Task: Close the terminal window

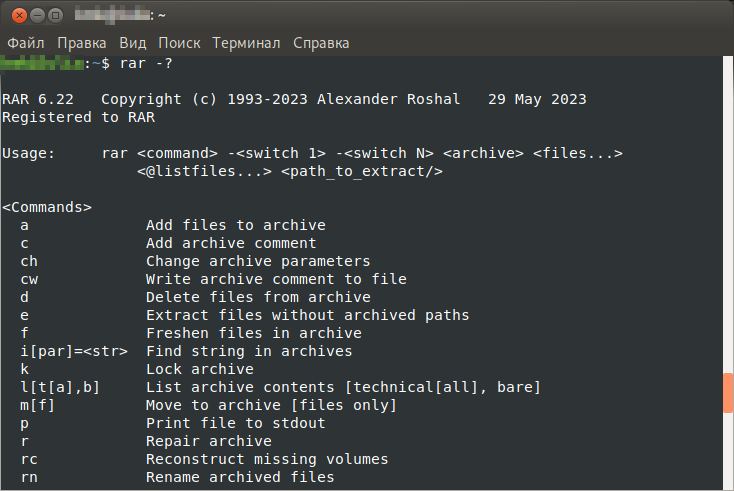Action: click(19, 15)
